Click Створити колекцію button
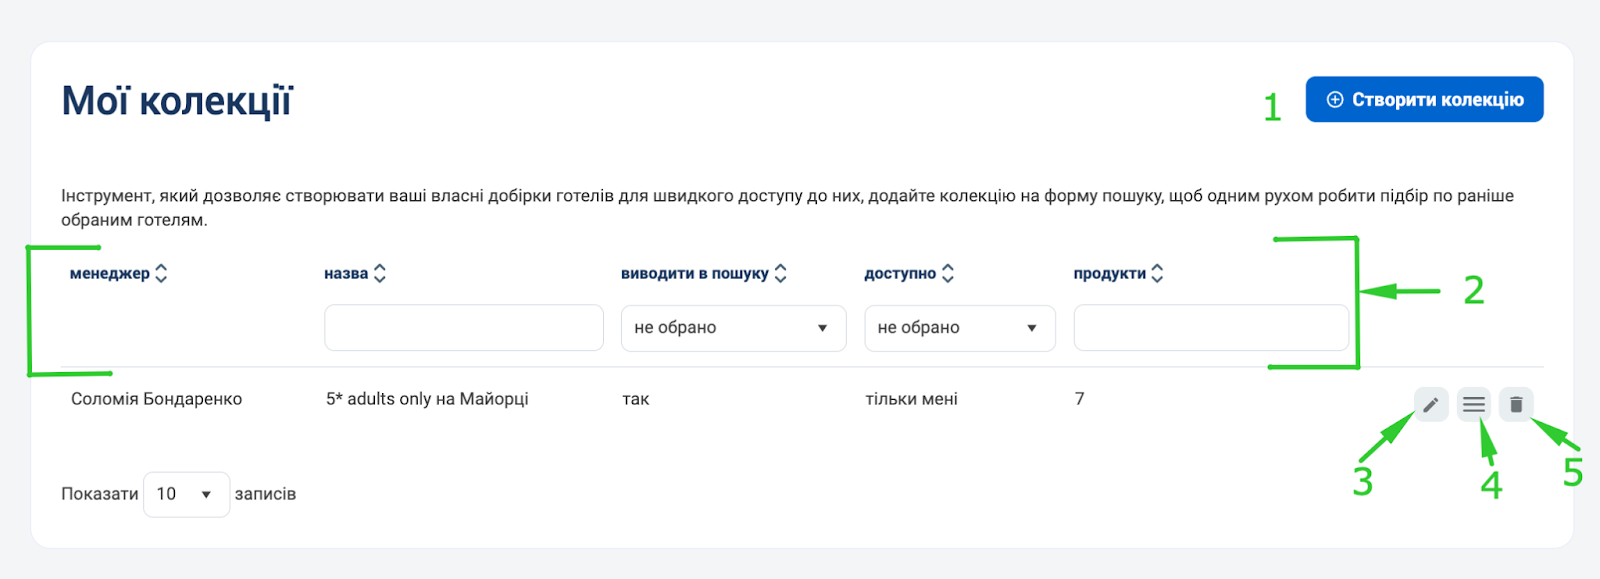The height and width of the screenshot is (579, 1600). pos(1424,100)
